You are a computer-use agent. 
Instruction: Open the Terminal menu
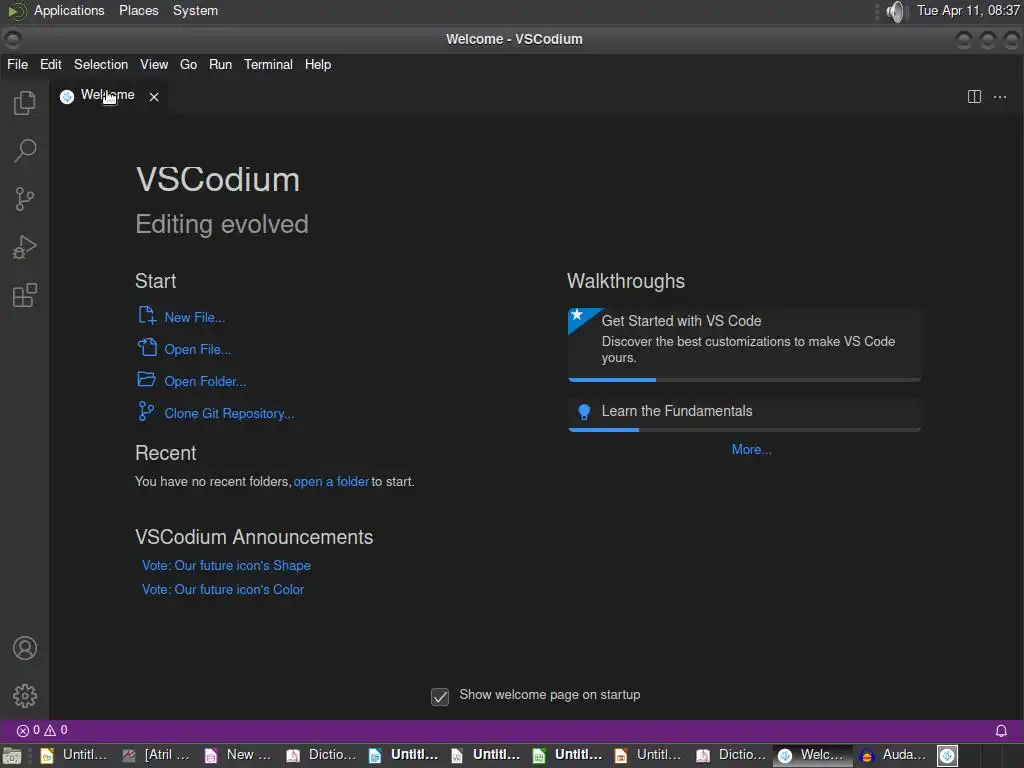(268, 65)
